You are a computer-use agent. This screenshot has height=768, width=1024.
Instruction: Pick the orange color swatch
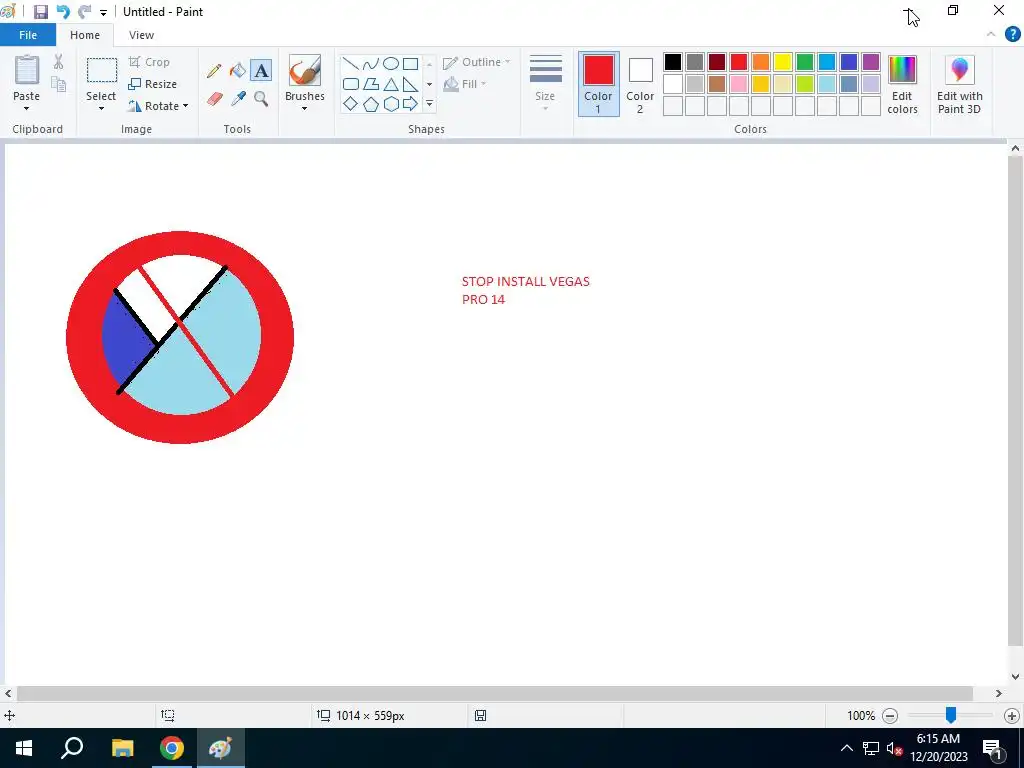pos(761,62)
